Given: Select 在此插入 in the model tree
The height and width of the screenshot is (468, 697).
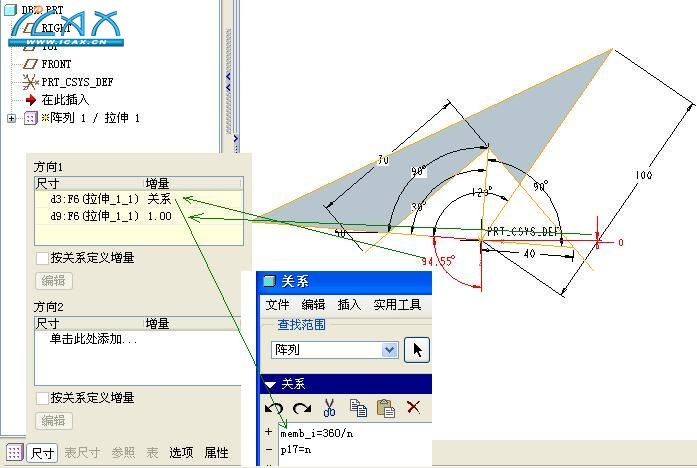Looking at the screenshot, I should tap(65, 100).
